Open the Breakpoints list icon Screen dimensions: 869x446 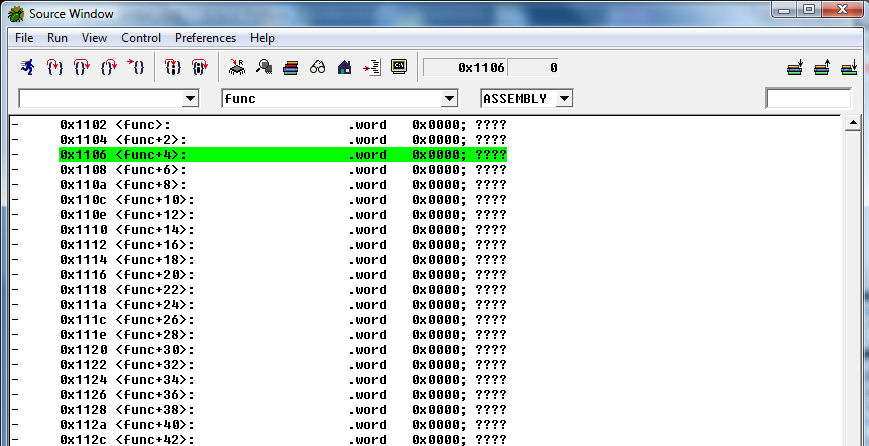click(x=372, y=68)
